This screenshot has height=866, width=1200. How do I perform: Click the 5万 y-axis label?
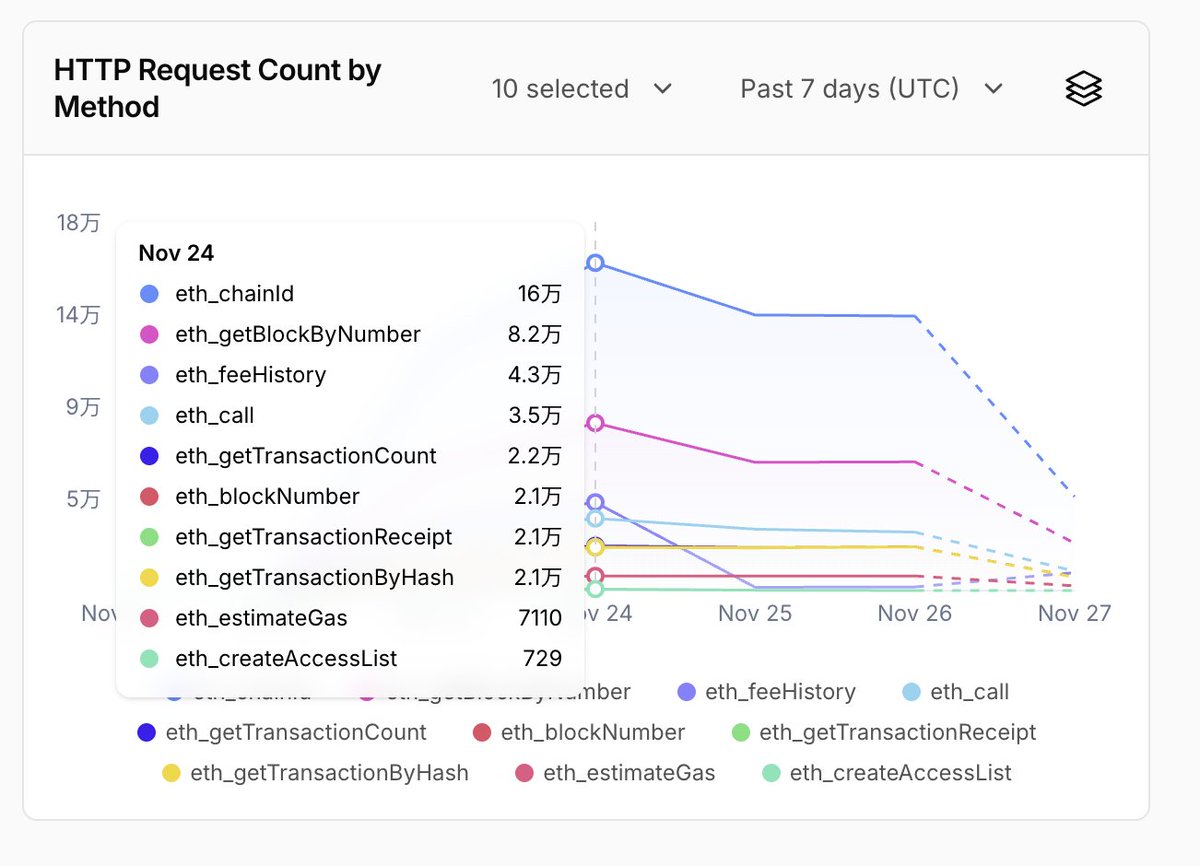84,498
